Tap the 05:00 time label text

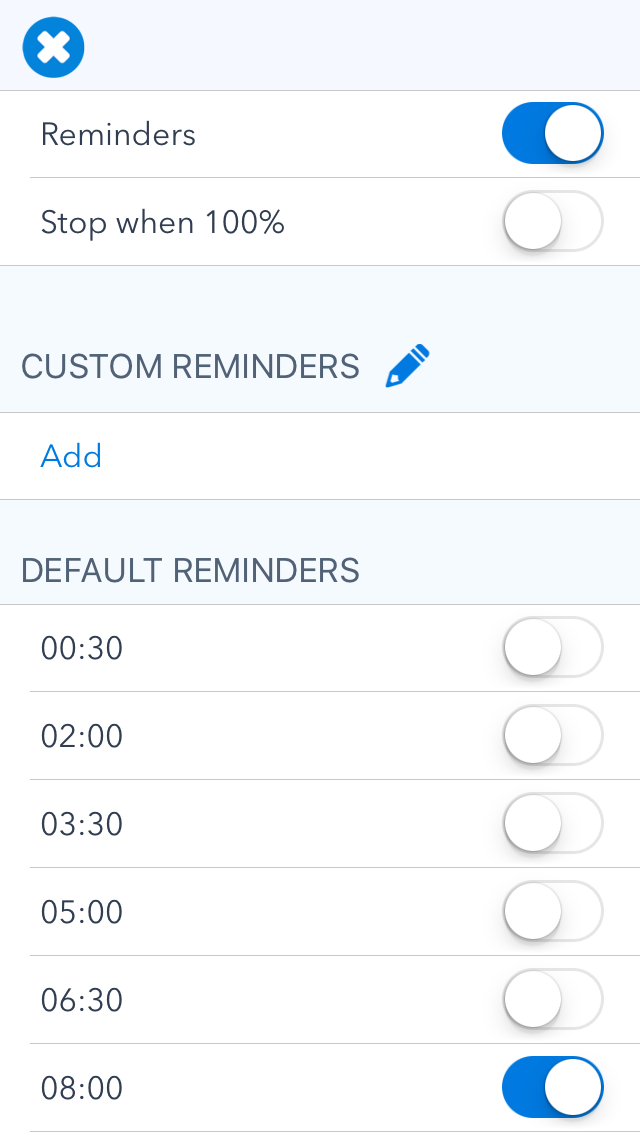(x=82, y=913)
